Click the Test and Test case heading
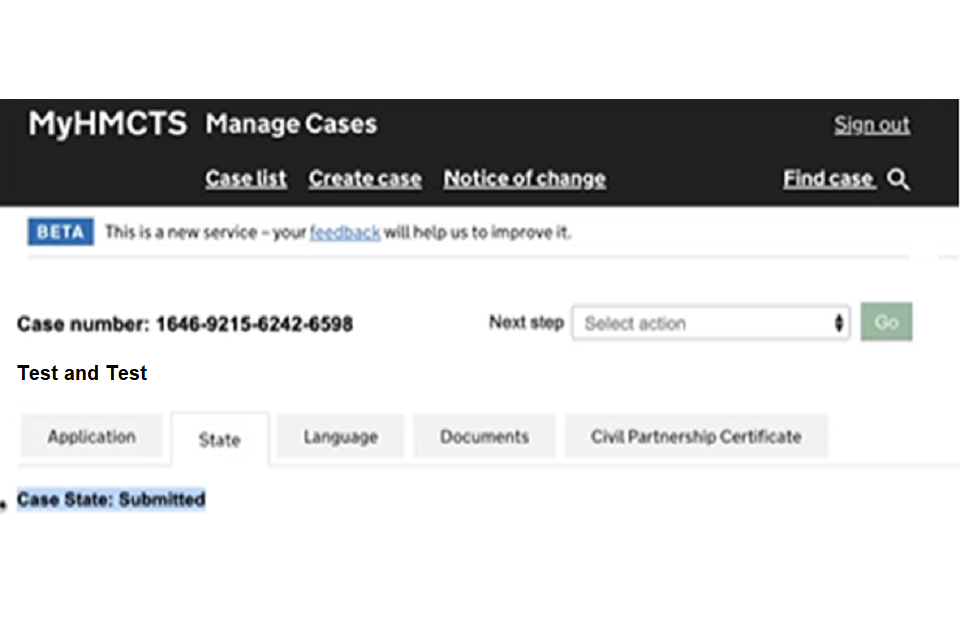960x640 pixels. pyautogui.click(x=82, y=373)
